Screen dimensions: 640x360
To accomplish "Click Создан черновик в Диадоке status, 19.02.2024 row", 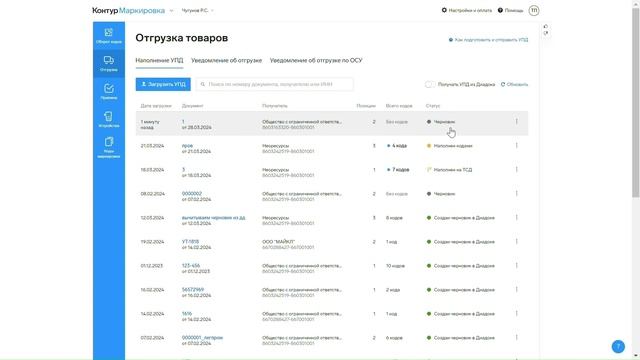I will [x=460, y=242].
